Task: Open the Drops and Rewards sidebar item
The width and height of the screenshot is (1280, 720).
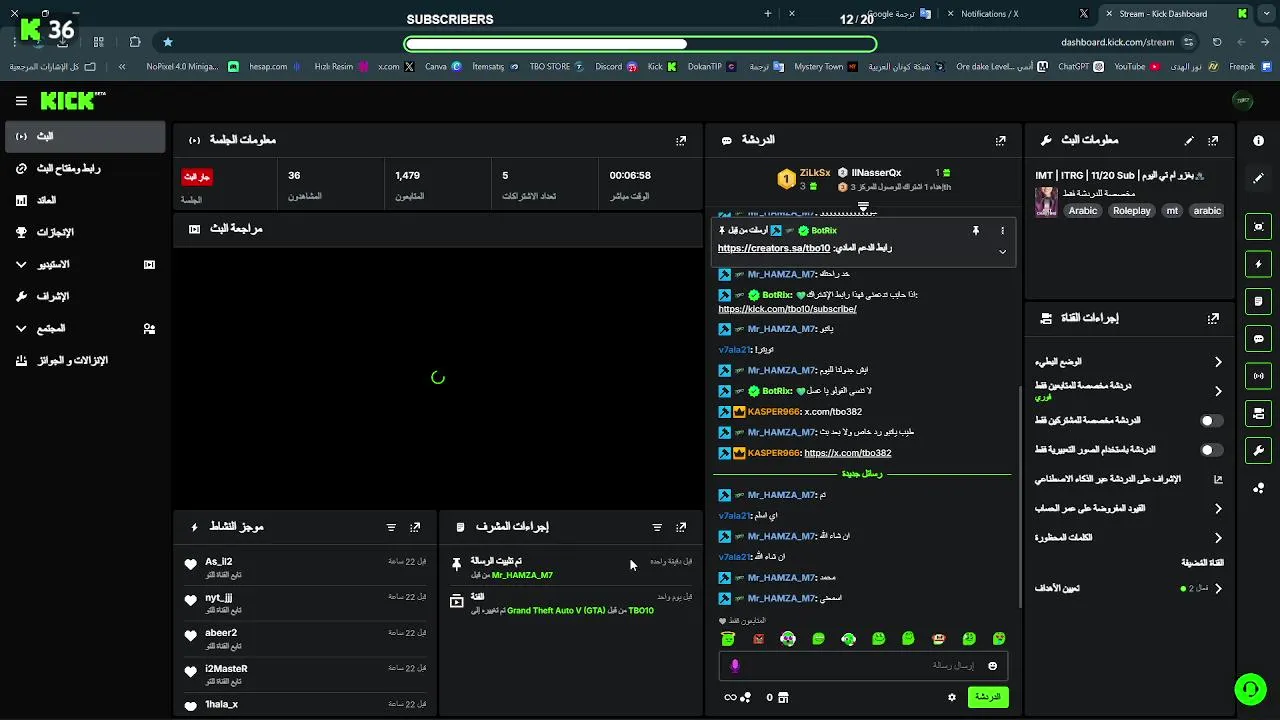Action: tap(84, 361)
